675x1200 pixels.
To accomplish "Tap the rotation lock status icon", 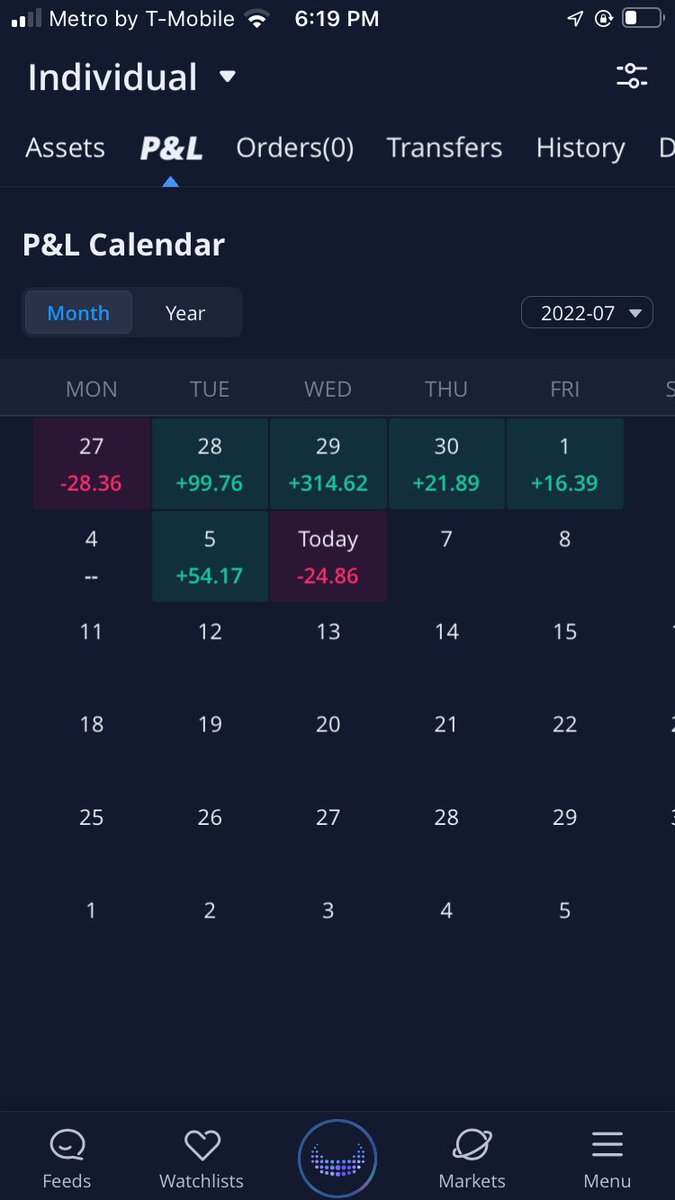I will pyautogui.click(x=603, y=18).
